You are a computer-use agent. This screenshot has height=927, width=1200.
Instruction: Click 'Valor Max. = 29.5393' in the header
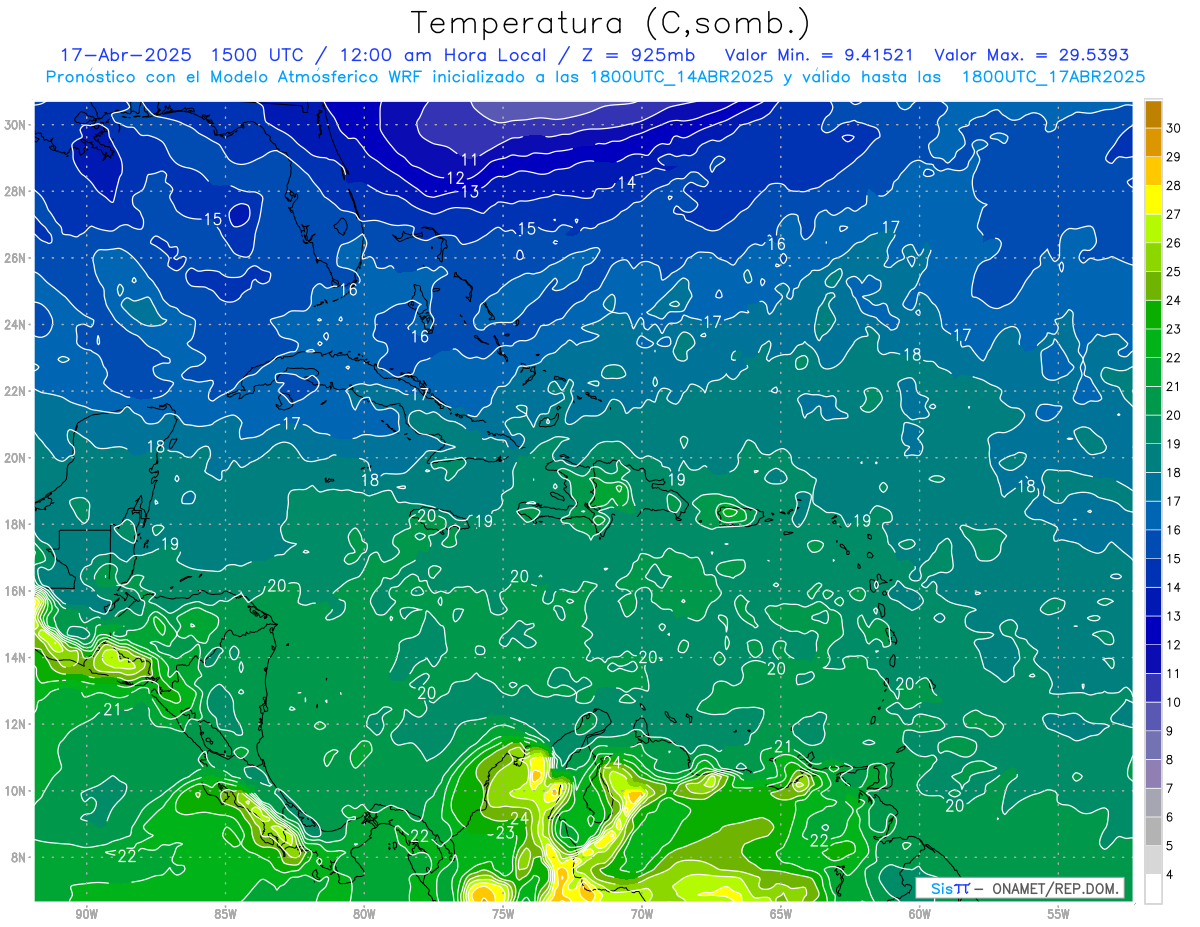[1031, 55]
